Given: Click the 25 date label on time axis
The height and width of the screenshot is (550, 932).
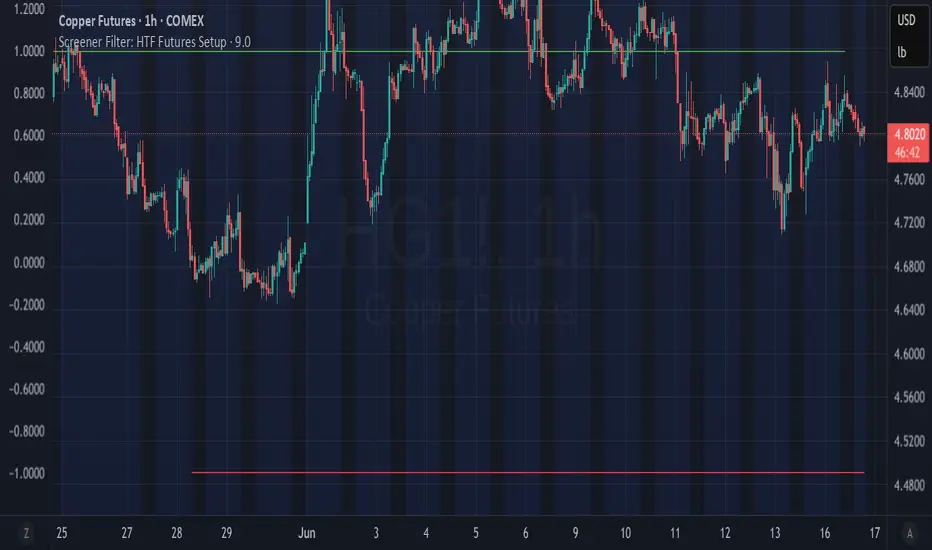Looking at the screenshot, I should point(62,533).
